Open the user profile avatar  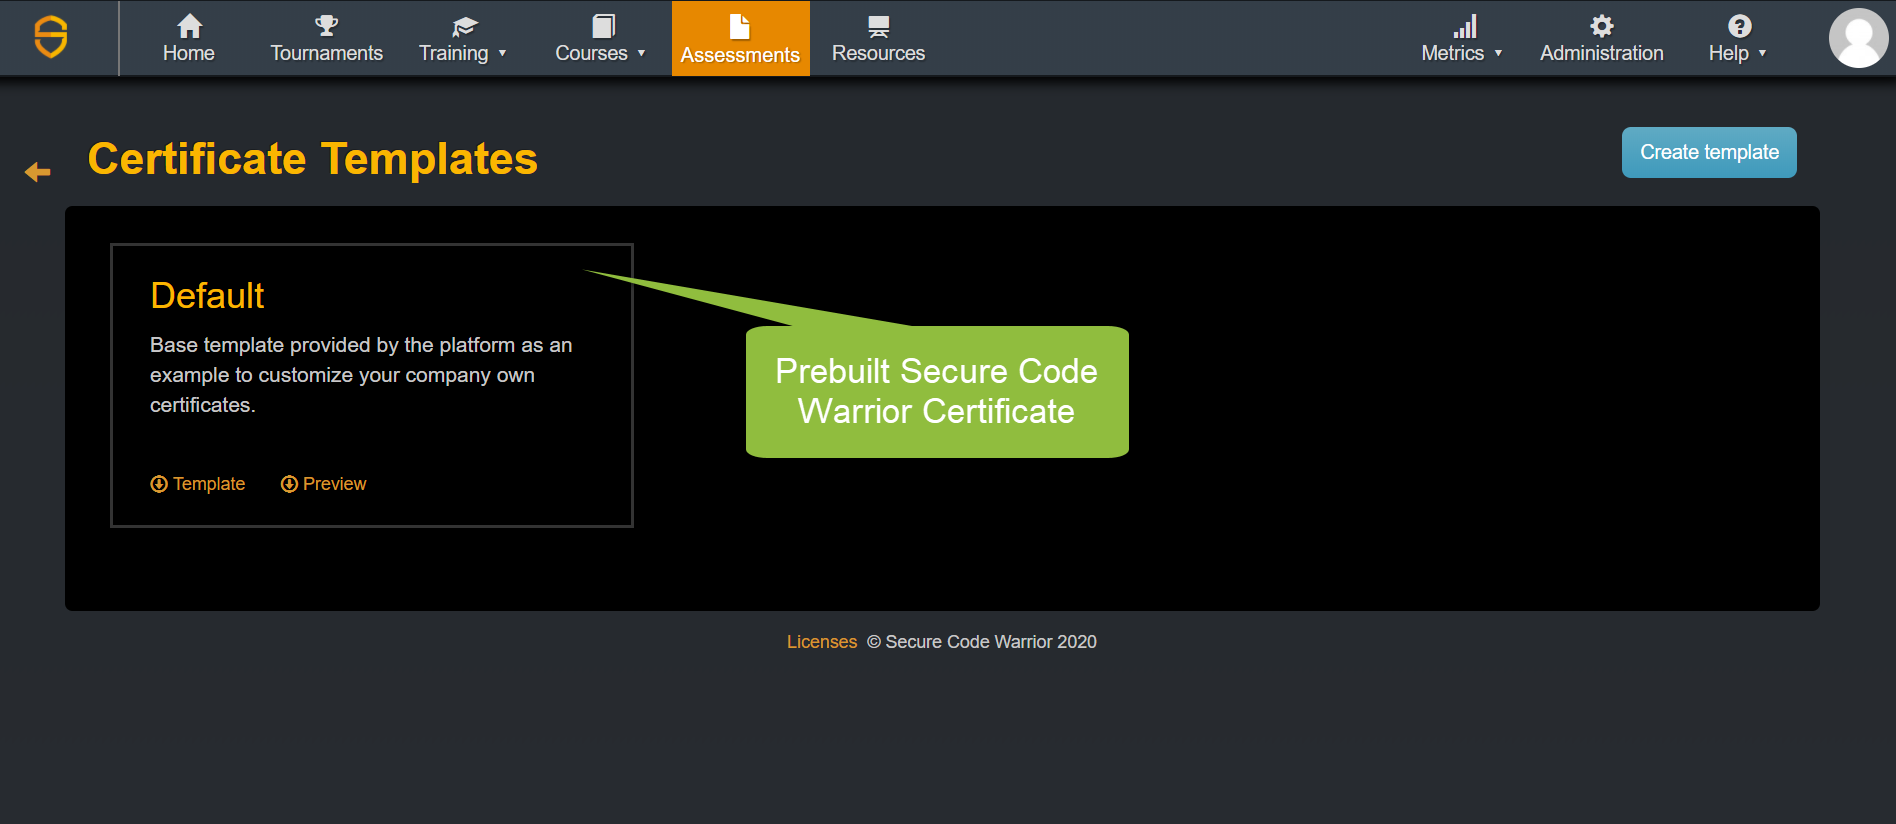pos(1858,38)
